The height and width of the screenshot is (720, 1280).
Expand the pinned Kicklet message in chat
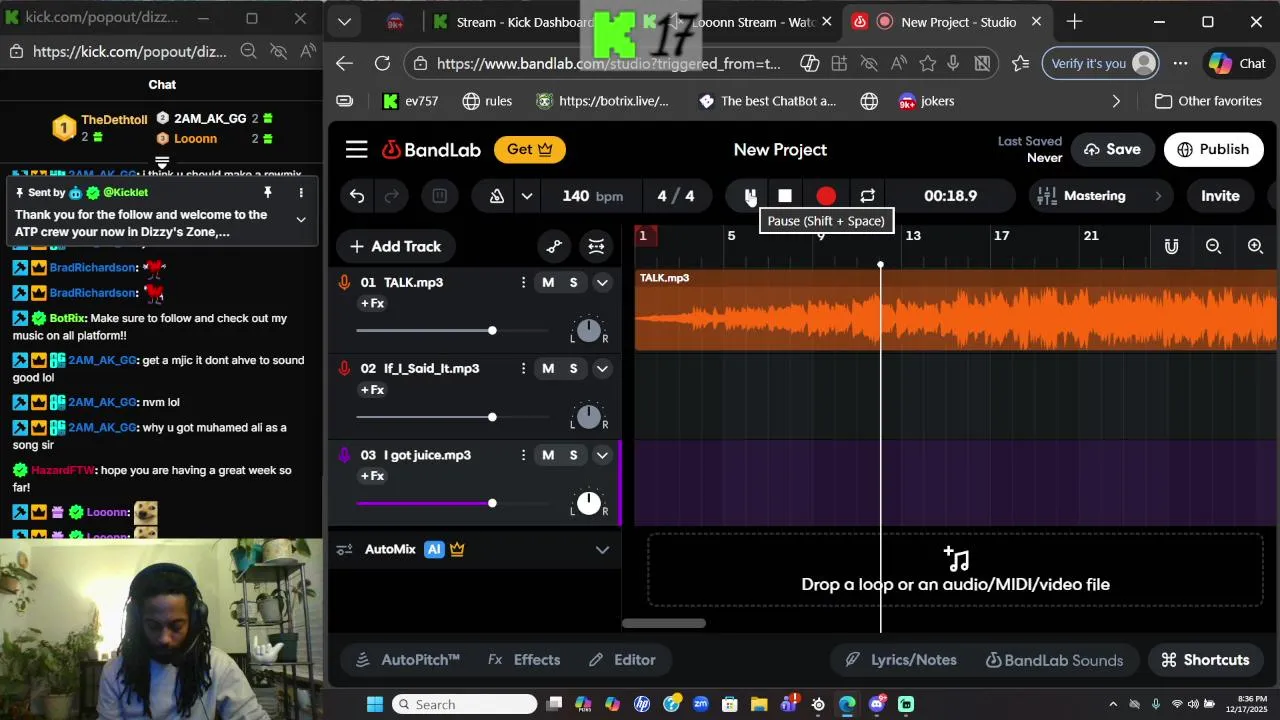coord(301,219)
